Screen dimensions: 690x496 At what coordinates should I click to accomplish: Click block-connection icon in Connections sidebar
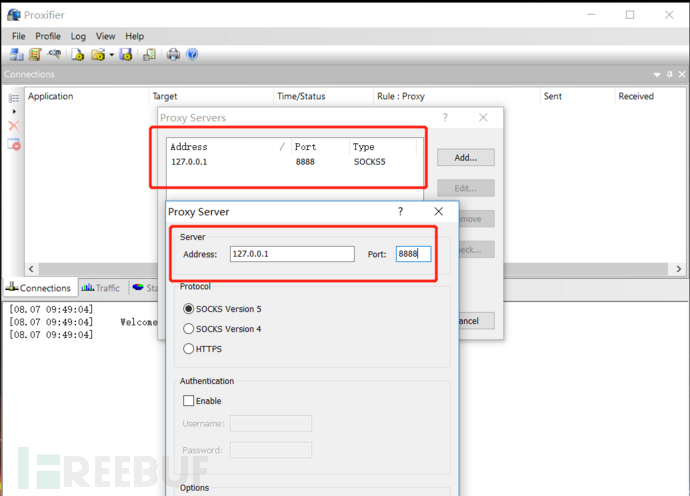14,144
